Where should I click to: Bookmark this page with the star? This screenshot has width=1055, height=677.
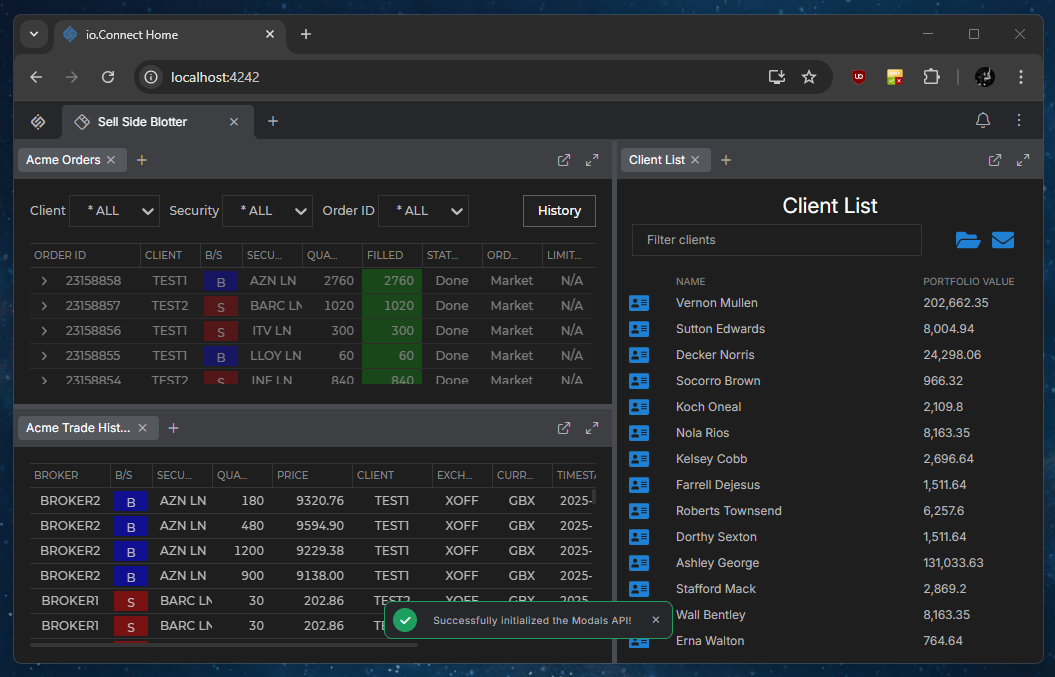[x=809, y=77]
